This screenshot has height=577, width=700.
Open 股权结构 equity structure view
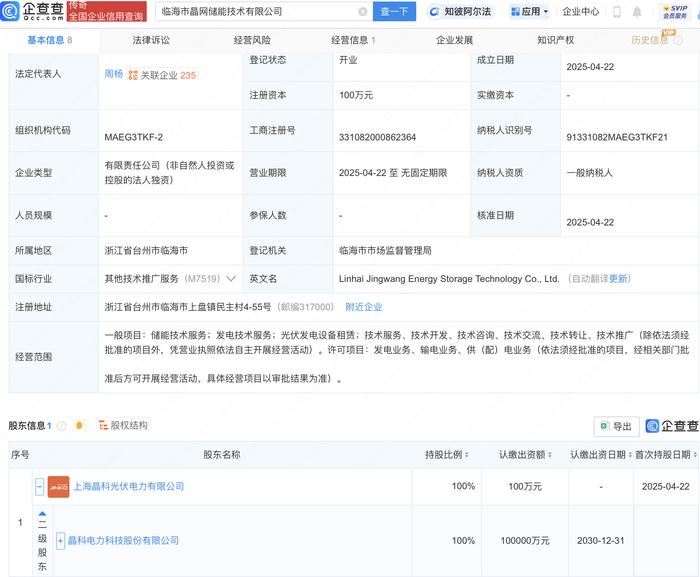pyautogui.click(x=123, y=425)
